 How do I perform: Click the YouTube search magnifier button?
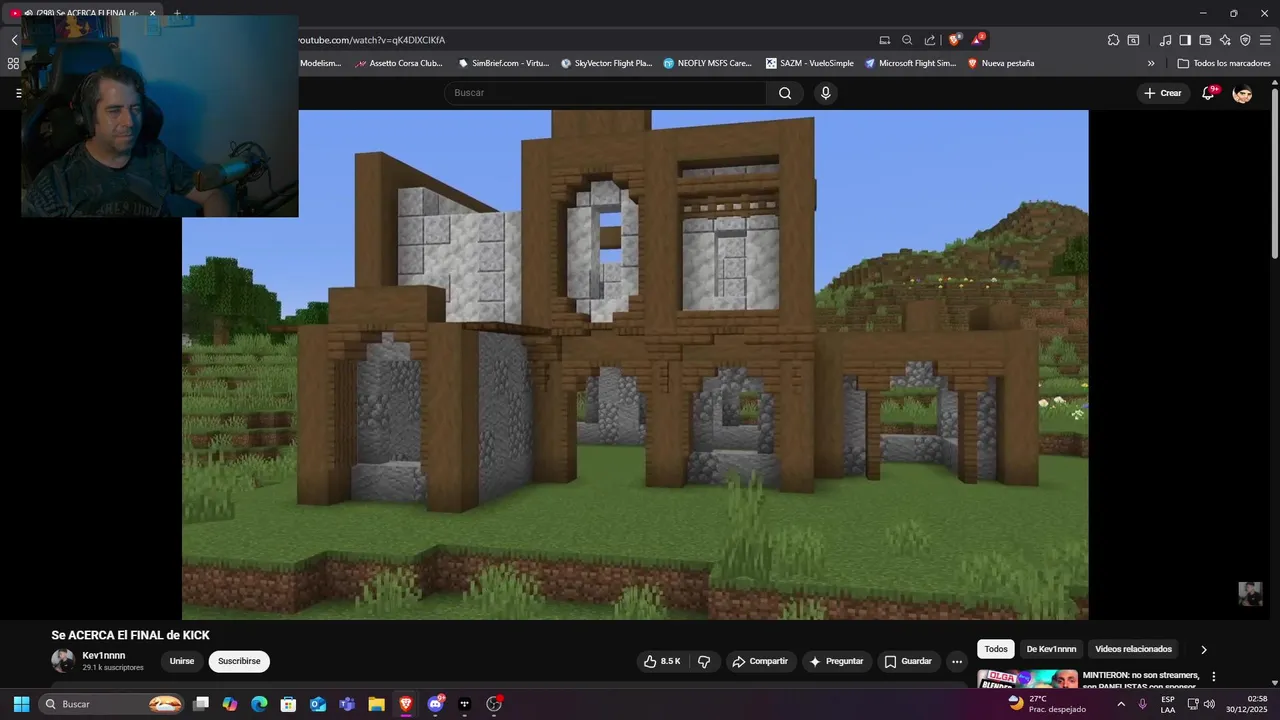[785, 93]
